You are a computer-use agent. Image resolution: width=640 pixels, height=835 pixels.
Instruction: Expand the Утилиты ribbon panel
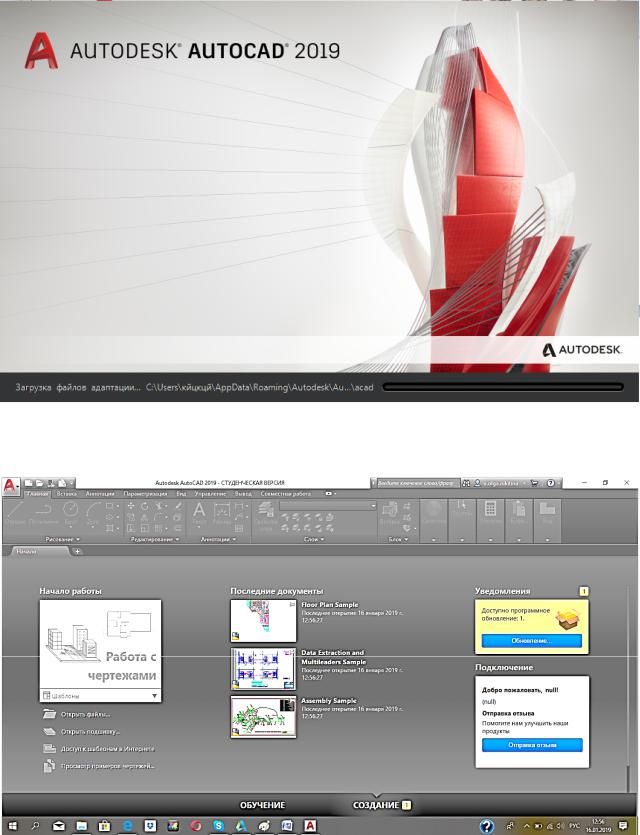tap(490, 539)
